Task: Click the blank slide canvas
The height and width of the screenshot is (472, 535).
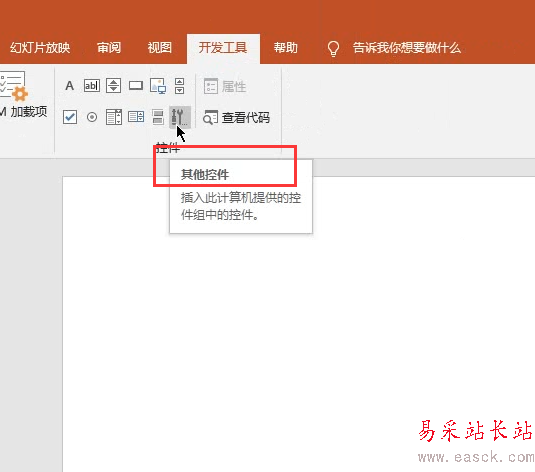Action: [299, 324]
